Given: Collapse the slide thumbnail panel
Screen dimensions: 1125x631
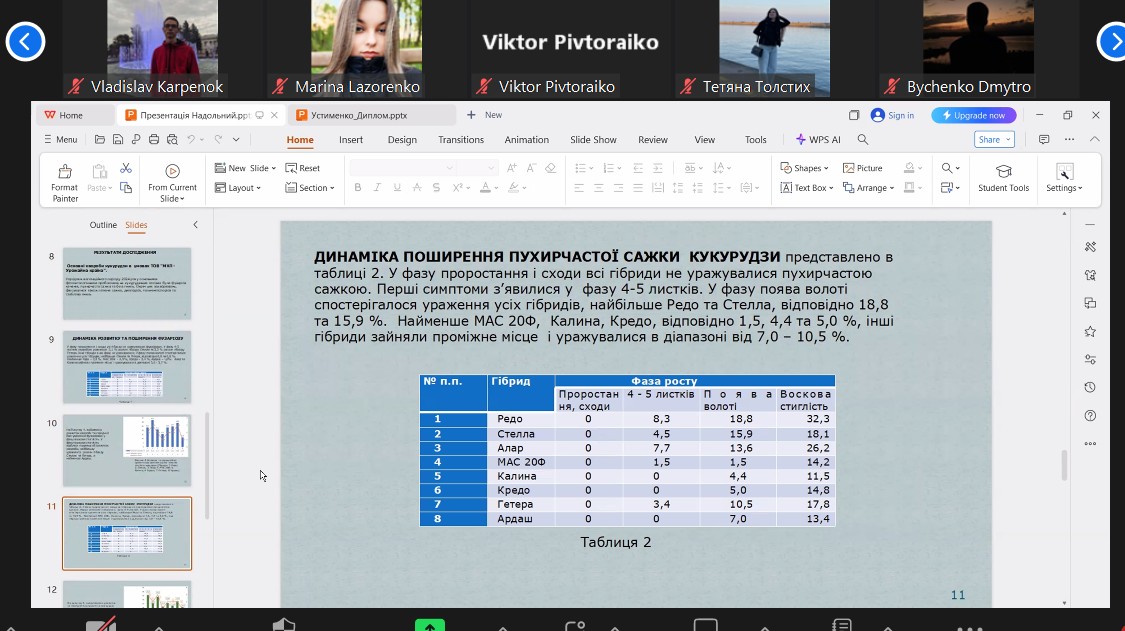Looking at the screenshot, I should click(195, 225).
